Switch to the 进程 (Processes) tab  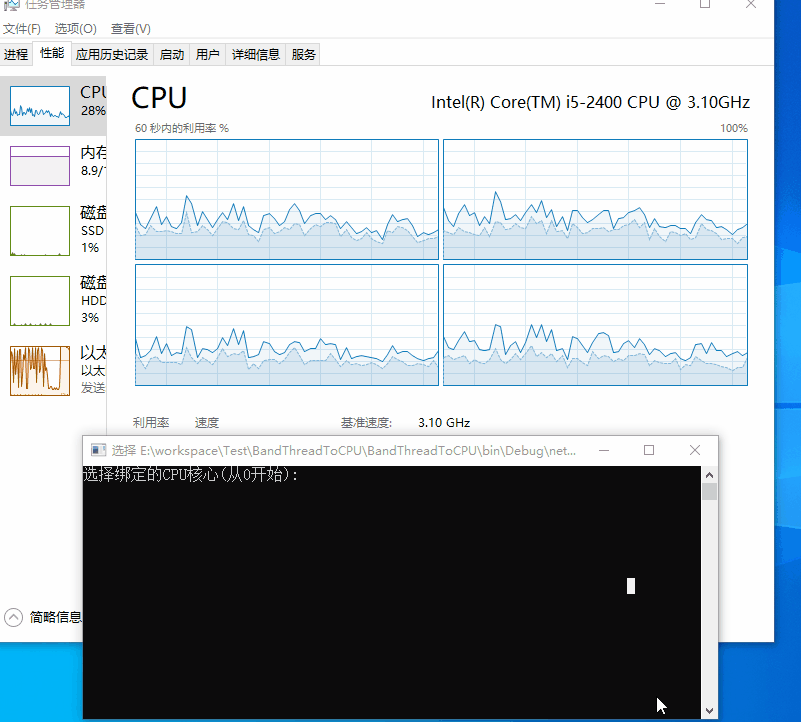click(x=16, y=54)
